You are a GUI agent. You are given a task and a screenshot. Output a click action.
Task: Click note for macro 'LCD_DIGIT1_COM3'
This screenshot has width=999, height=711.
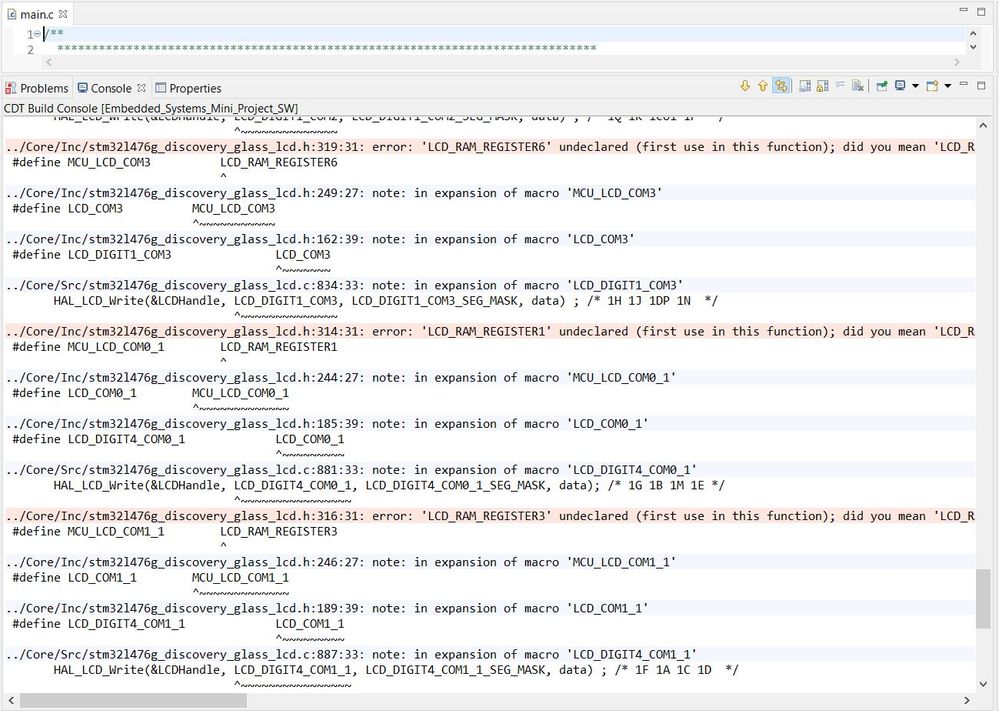click(x=345, y=285)
